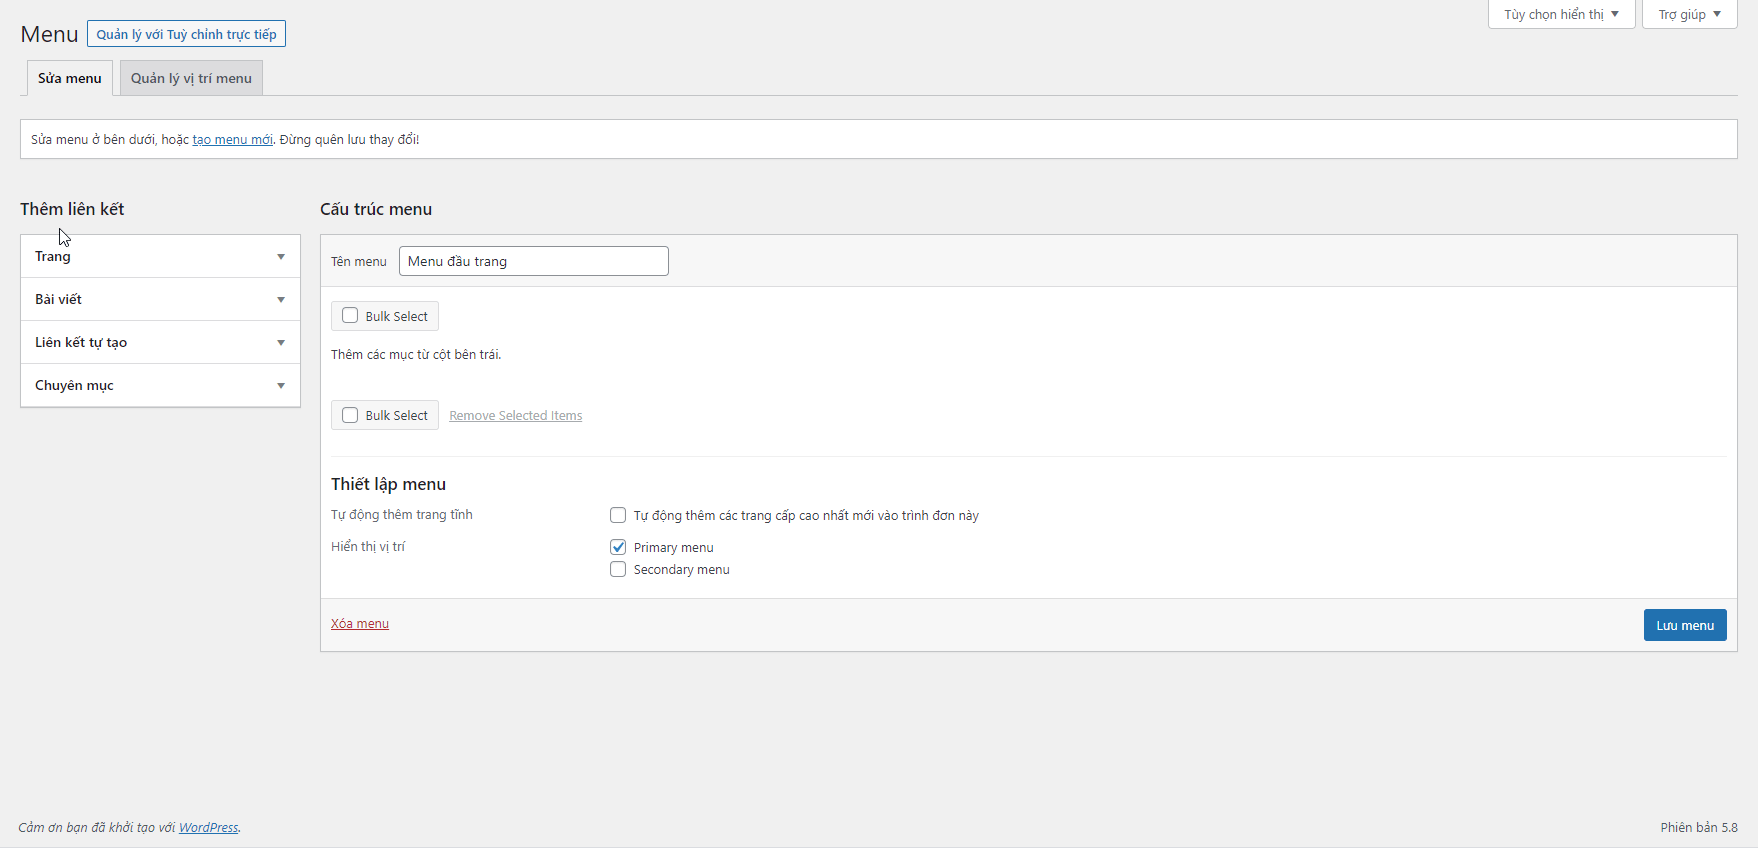Click Quản lý với Tuỳ chỉnh trực tiếp
The height and width of the screenshot is (849, 1758).
pyautogui.click(x=186, y=34)
